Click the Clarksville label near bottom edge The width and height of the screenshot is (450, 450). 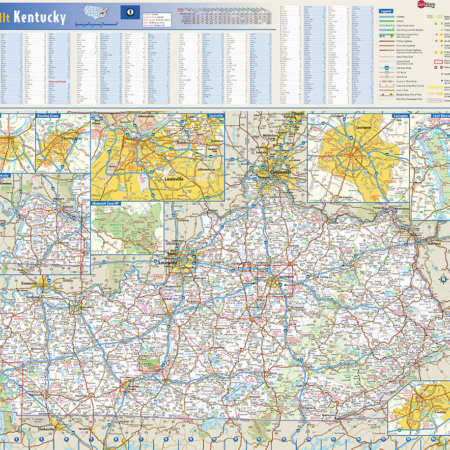(x=45, y=428)
